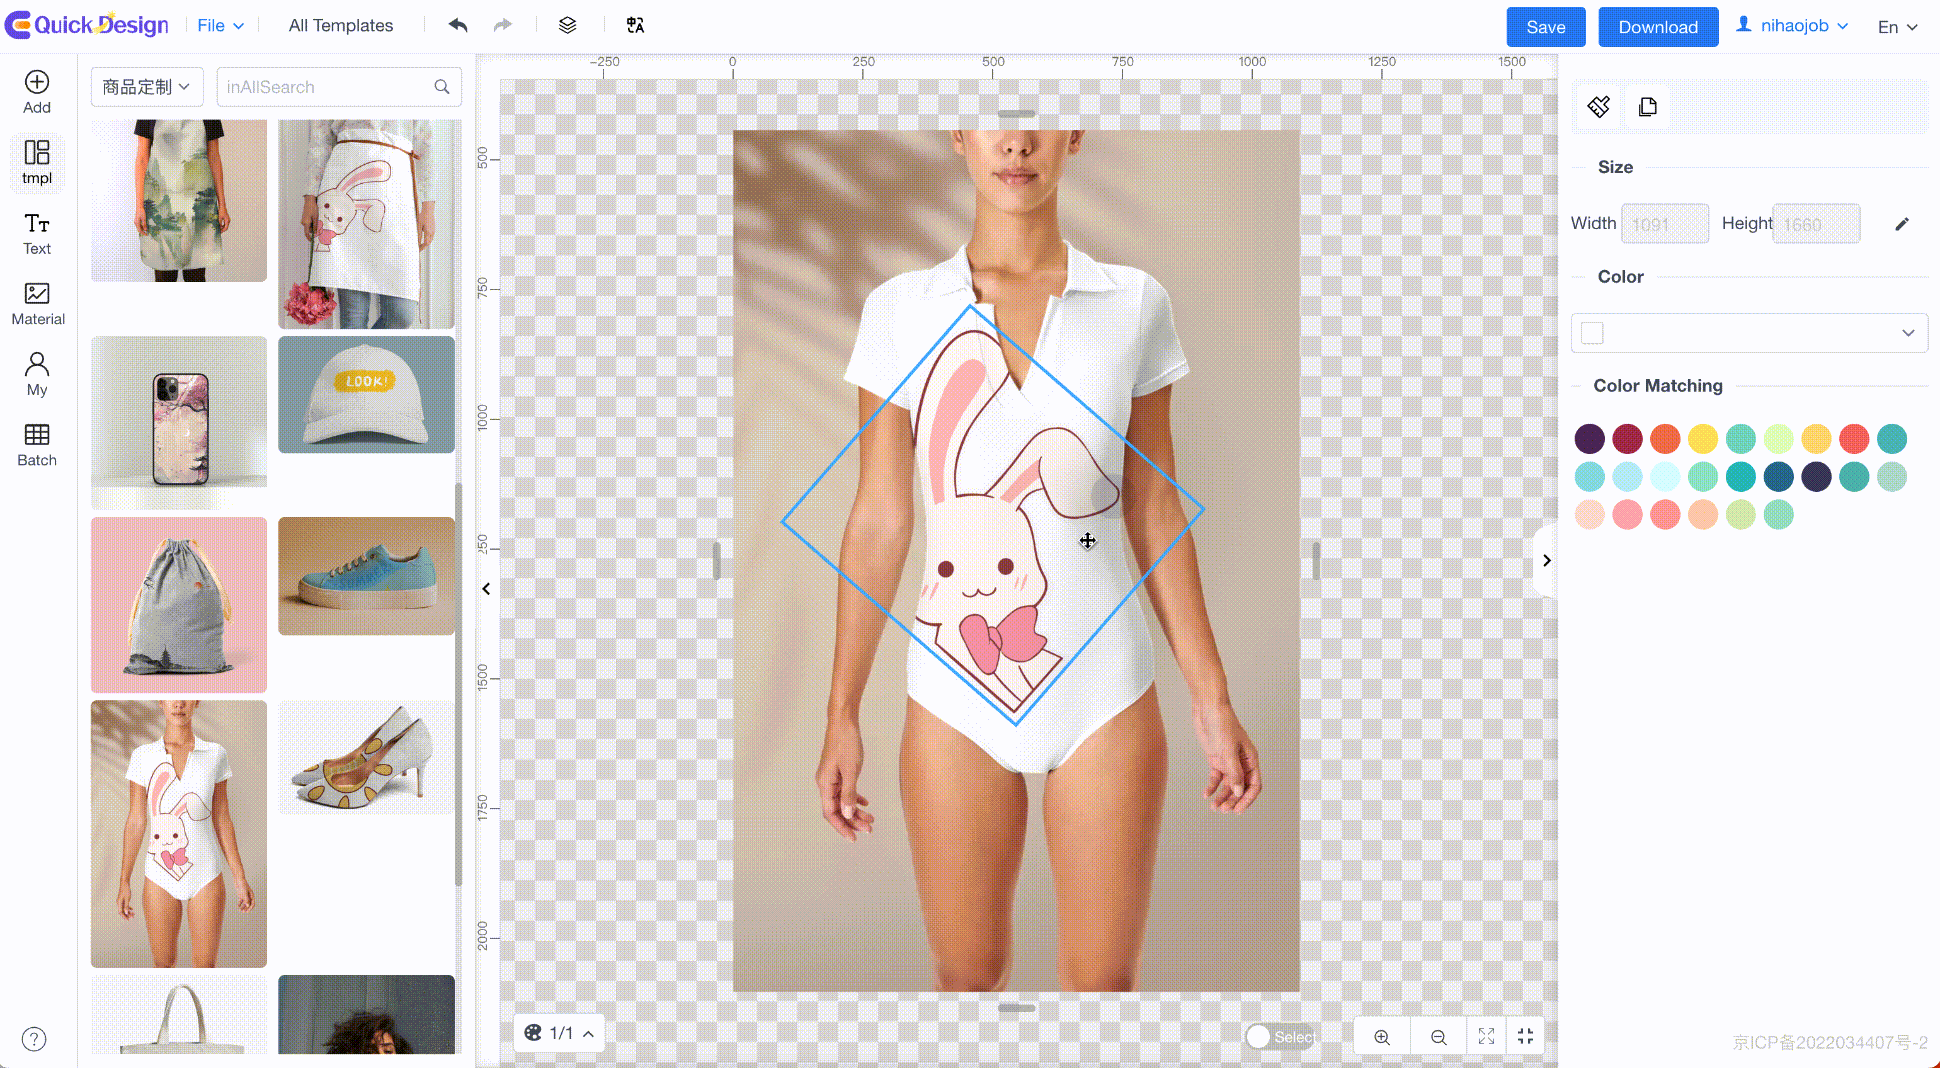Screen dimensions: 1940x1068
Task: Click the bunny design on canvas
Action: click(x=993, y=515)
